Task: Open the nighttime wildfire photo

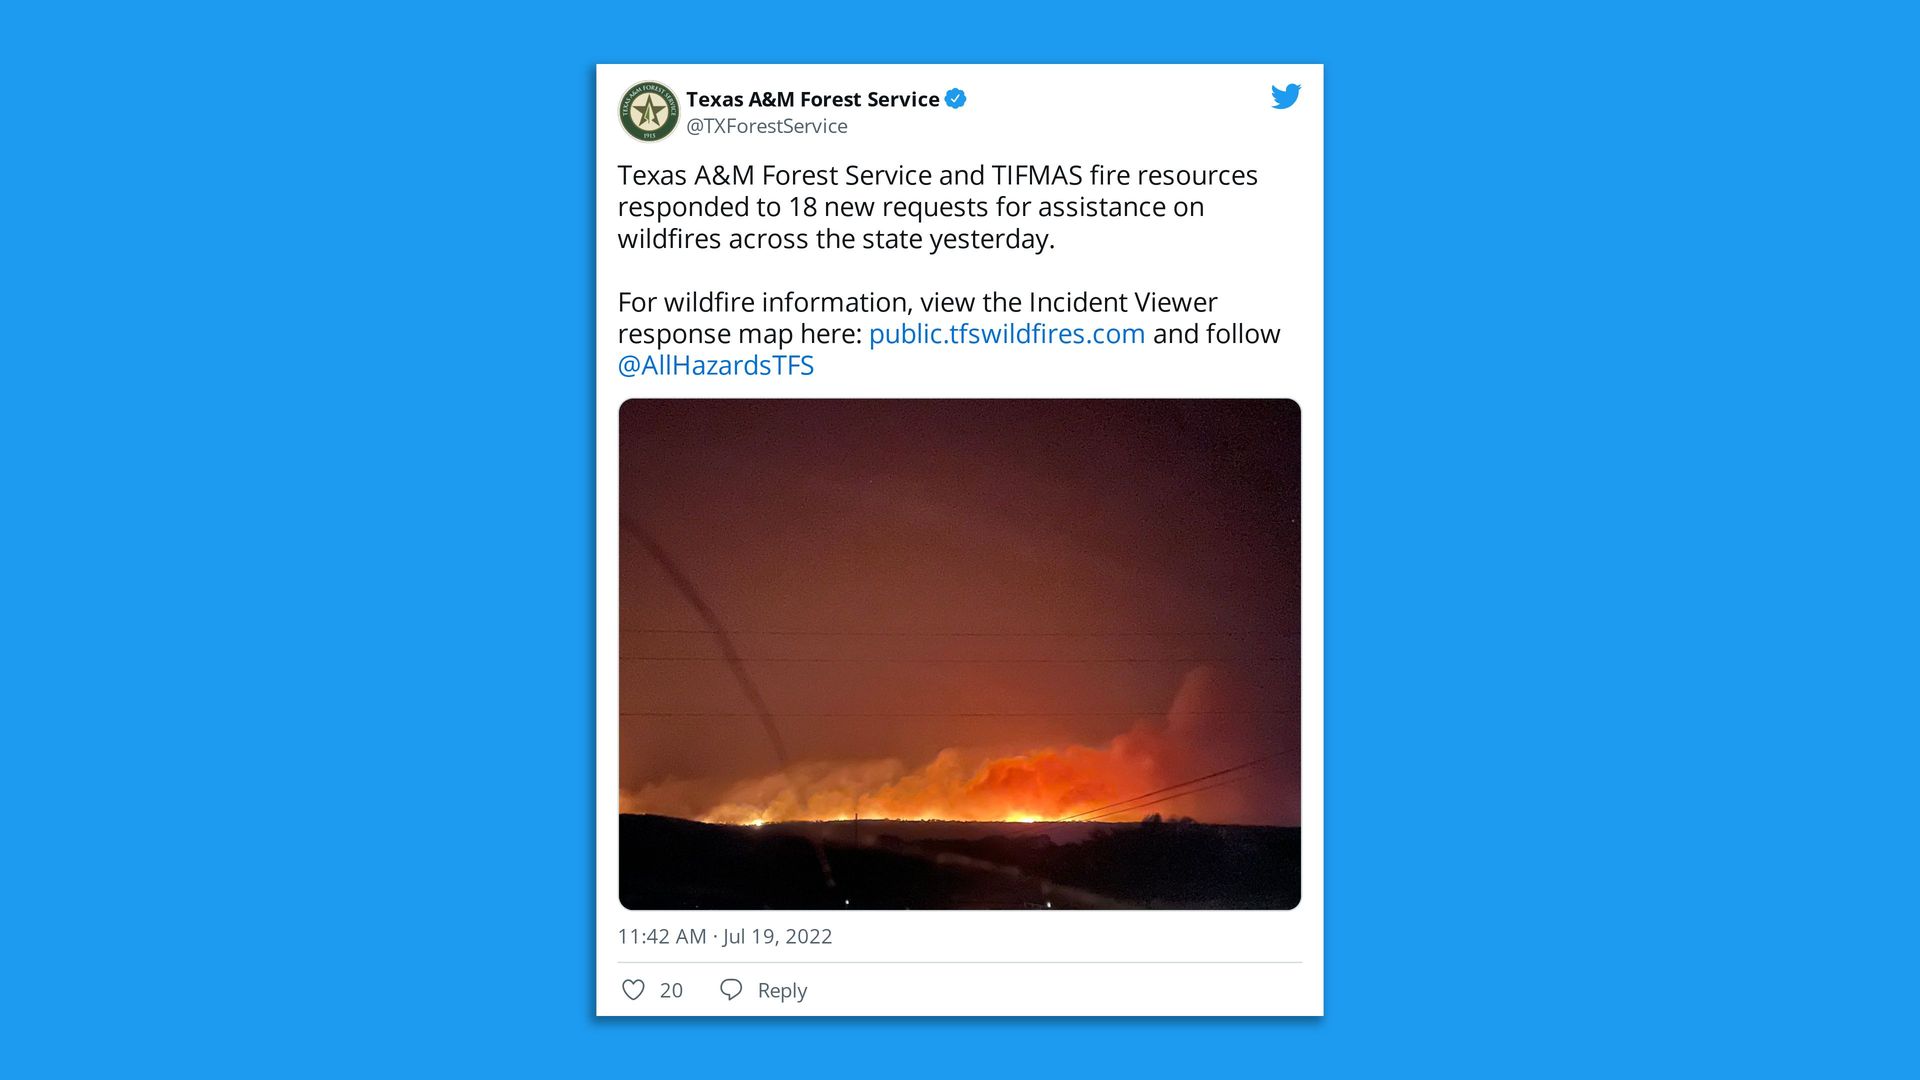Action: (960, 654)
